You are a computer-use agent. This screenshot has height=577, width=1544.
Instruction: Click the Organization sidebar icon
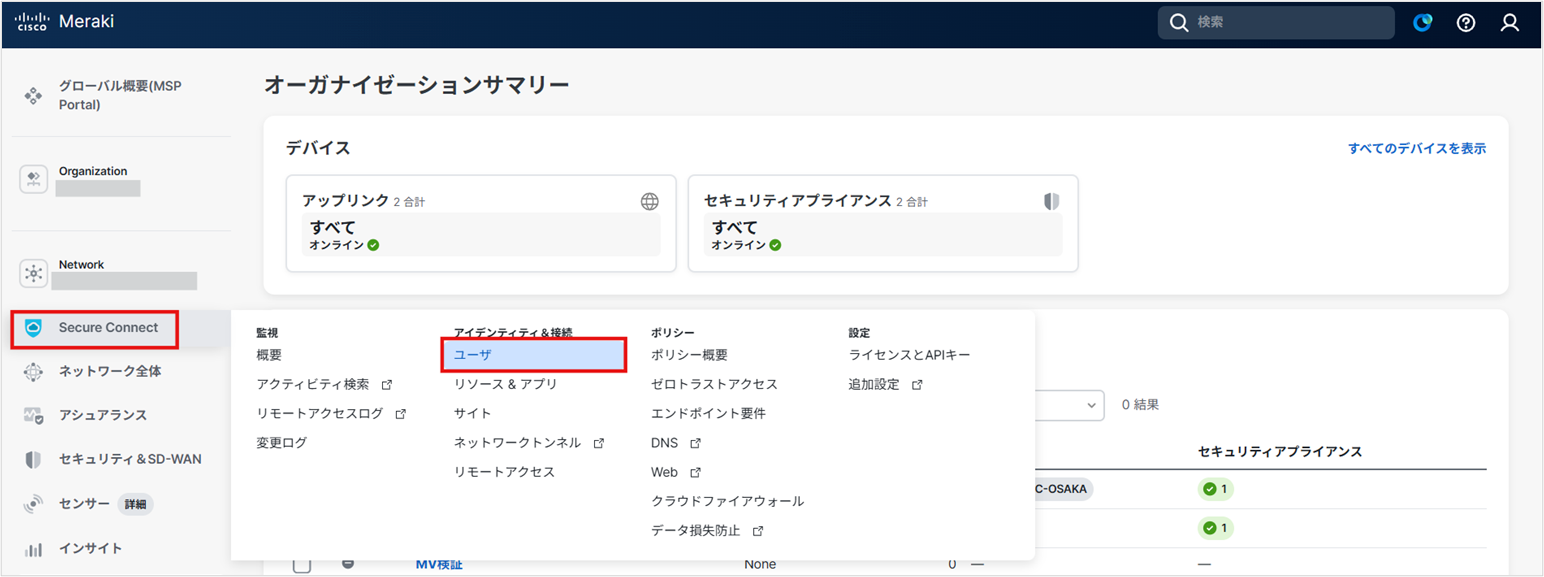pyautogui.click(x=34, y=179)
